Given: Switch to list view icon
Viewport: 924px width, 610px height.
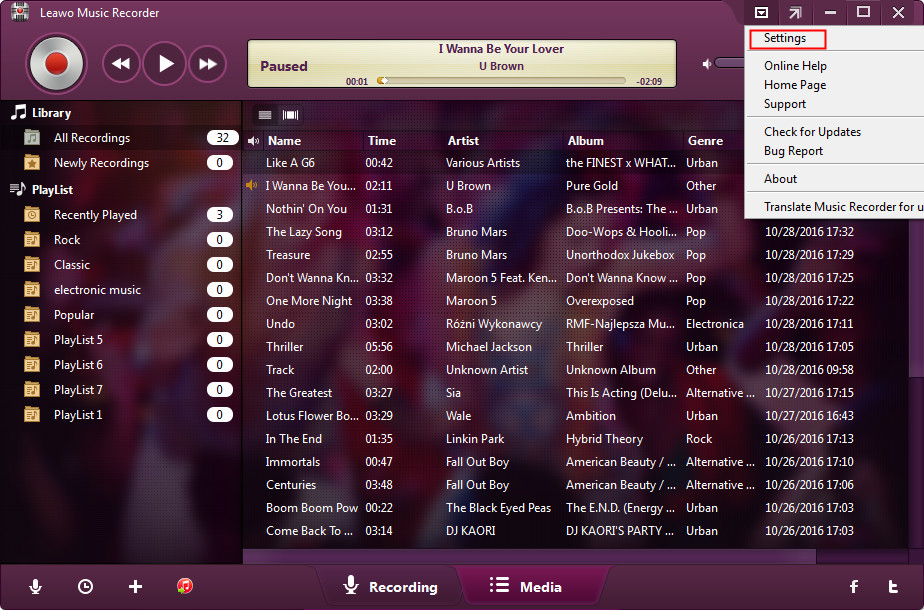Looking at the screenshot, I should point(265,115).
